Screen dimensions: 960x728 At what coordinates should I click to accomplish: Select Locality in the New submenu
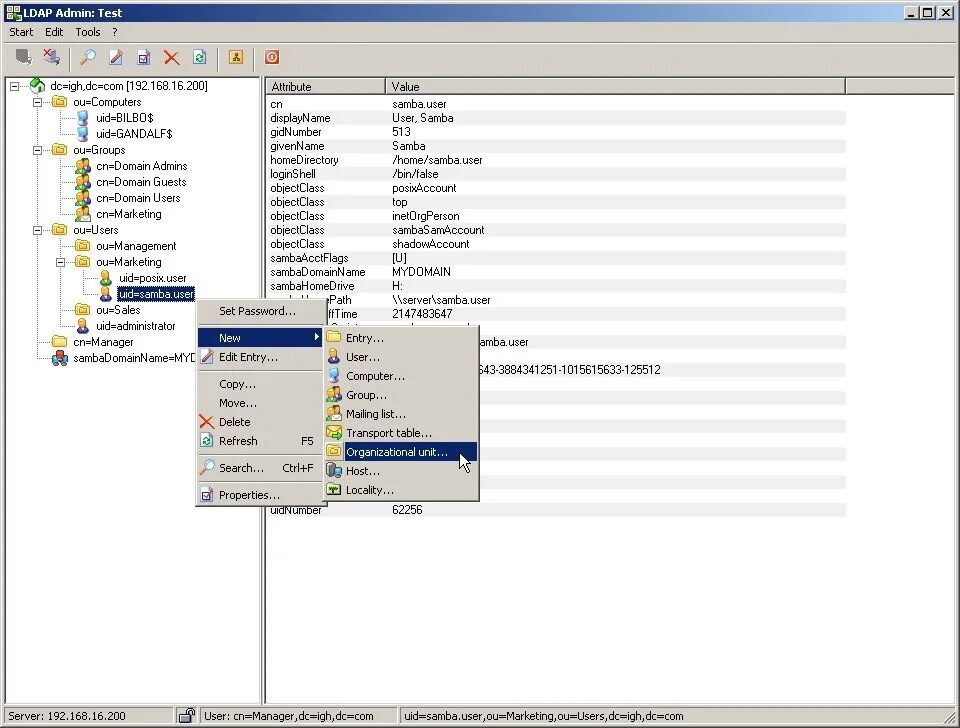coord(401,490)
